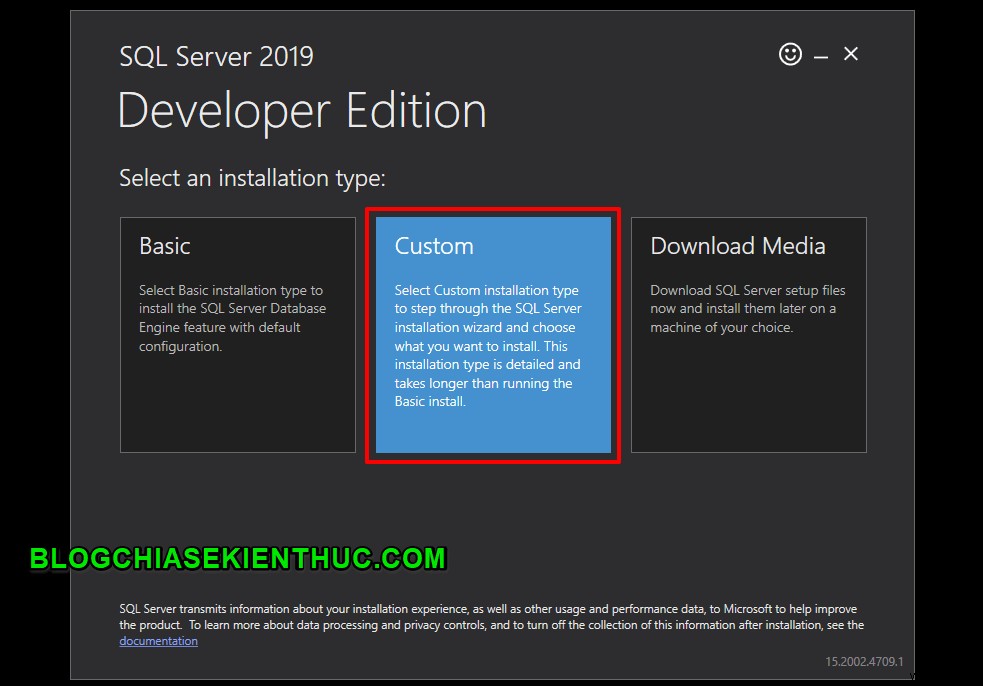Click the 'SQL Server 2019' title text

click(216, 56)
